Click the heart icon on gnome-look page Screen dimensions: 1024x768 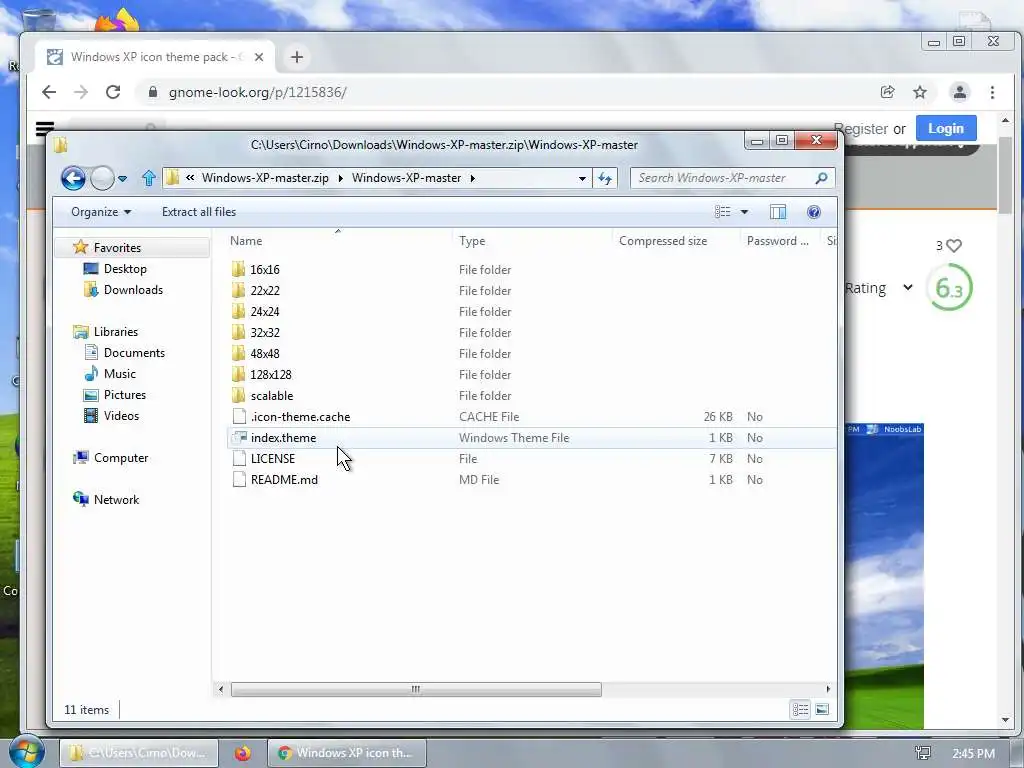coord(954,246)
